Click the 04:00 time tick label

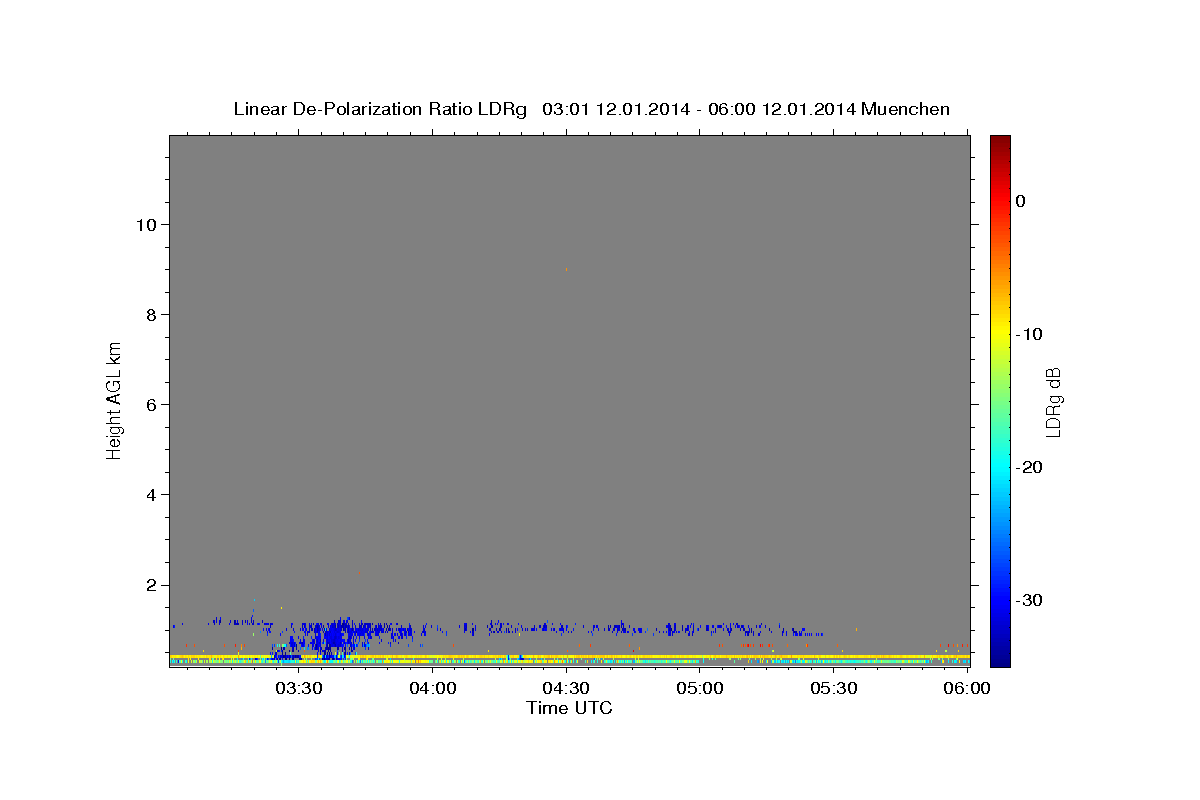tap(432, 688)
